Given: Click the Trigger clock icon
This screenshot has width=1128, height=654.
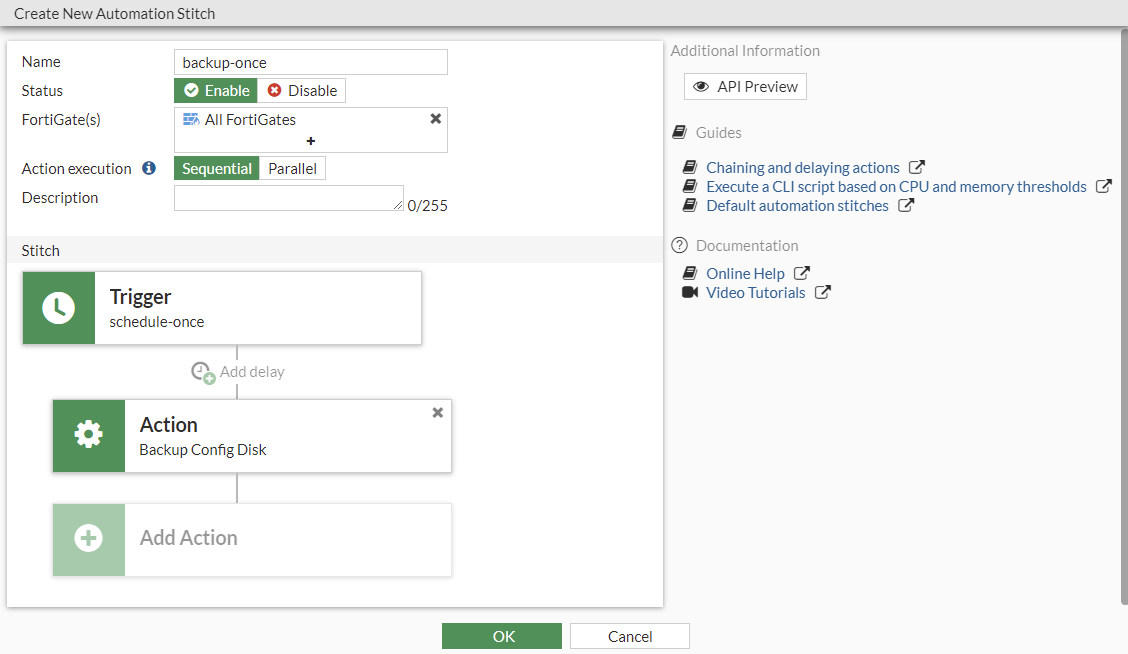Looking at the screenshot, I should click(x=59, y=308).
